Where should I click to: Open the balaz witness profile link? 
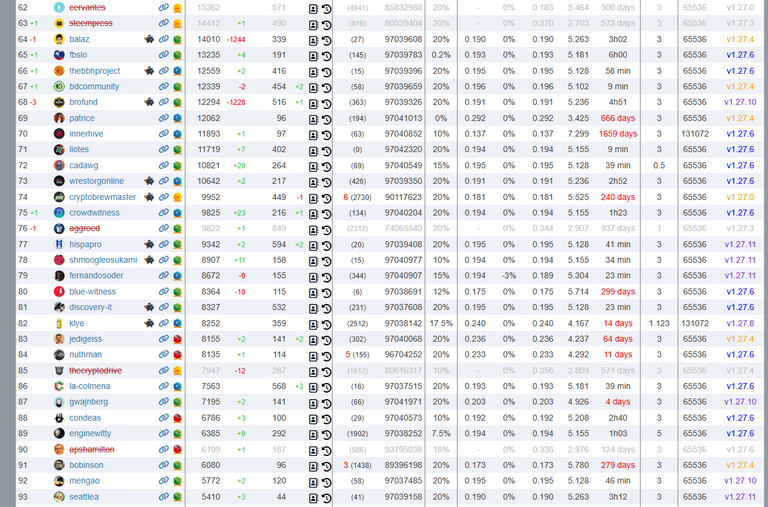coord(79,39)
